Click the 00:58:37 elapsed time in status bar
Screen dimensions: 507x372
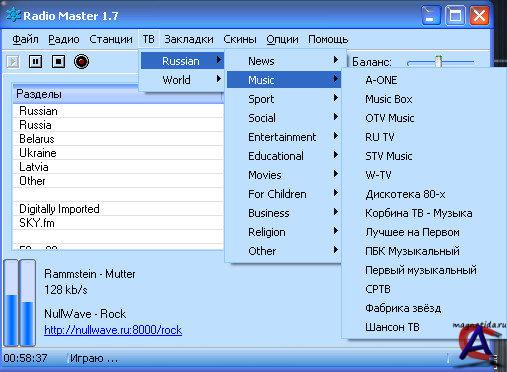click(x=26, y=358)
